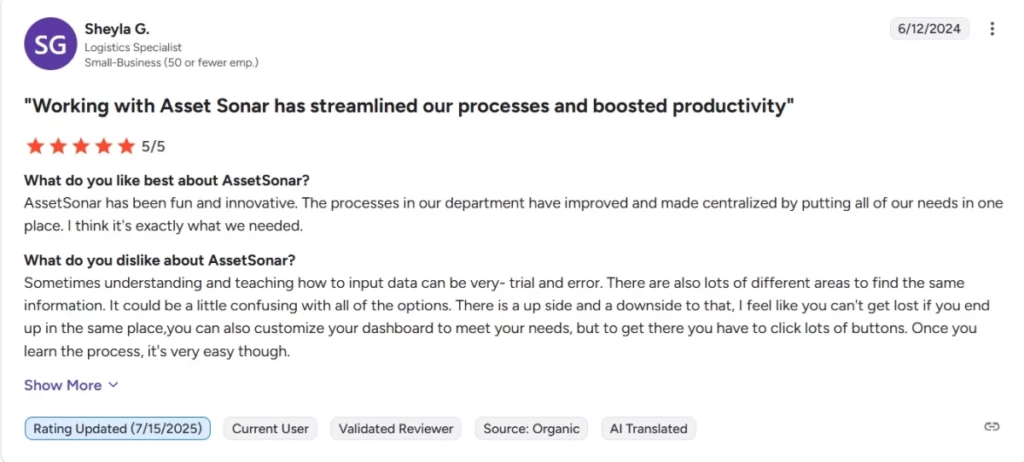Click the AI Translated tag
1024x462 pixels.
click(x=648, y=429)
